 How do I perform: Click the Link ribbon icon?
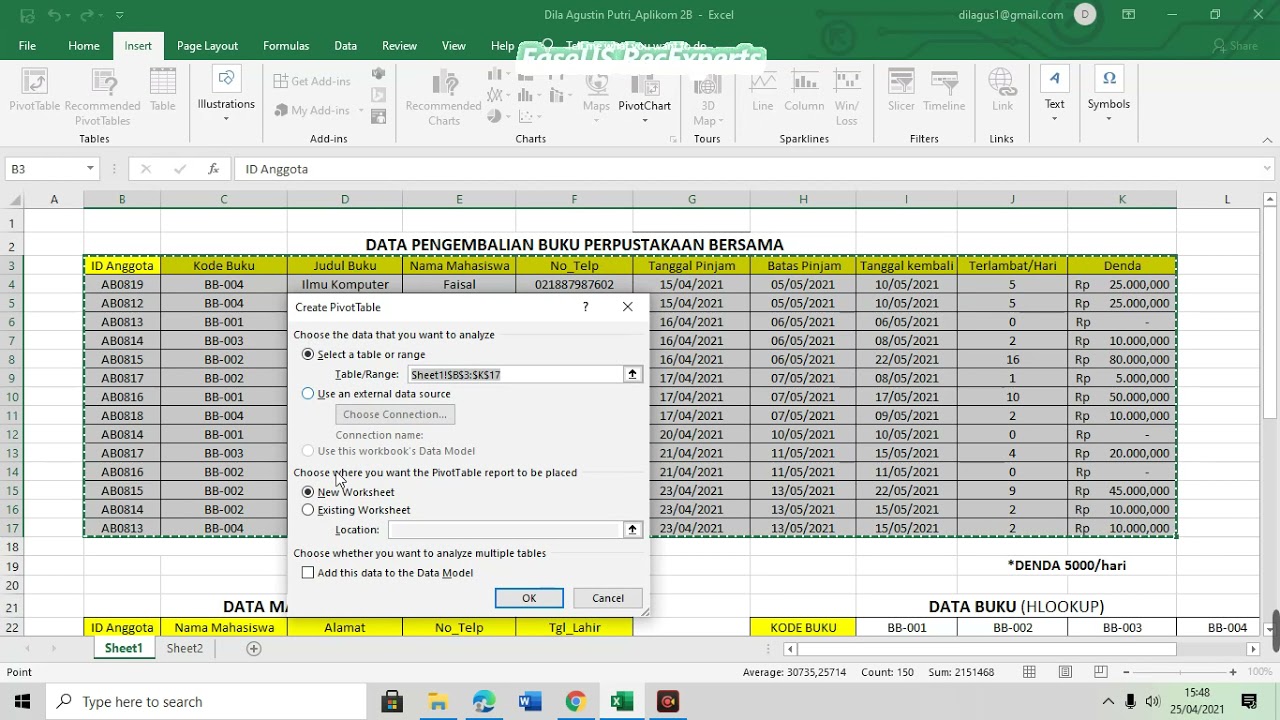[x=1002, y=92]
